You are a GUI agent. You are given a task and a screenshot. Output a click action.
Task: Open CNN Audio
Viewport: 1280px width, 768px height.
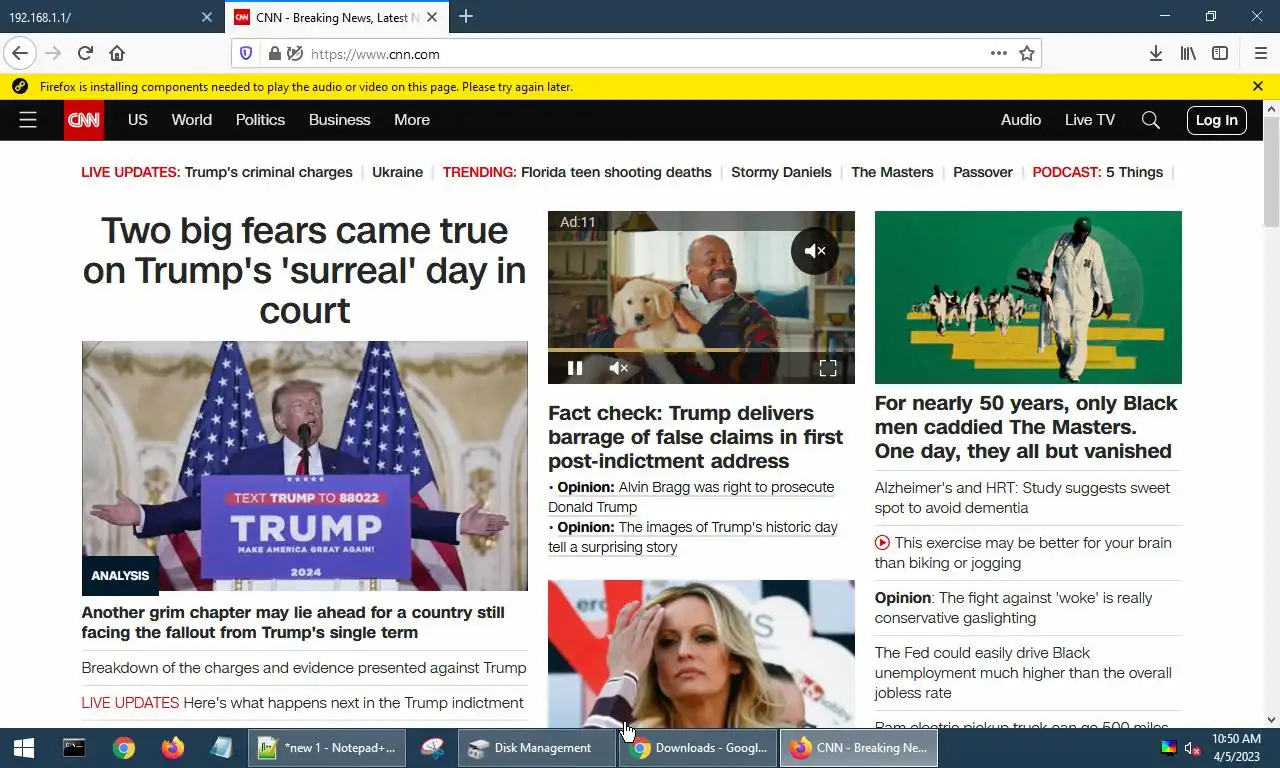[x=1021, y=120]
